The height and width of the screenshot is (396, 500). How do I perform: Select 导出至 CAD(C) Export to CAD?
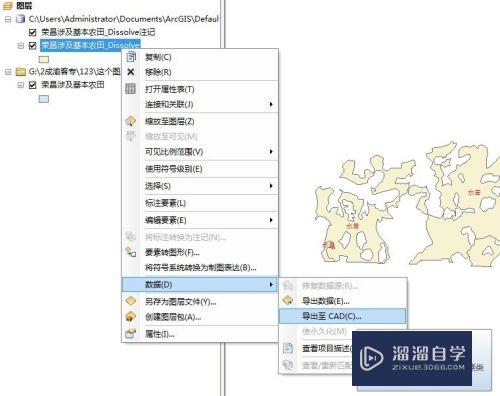[343, 316]
